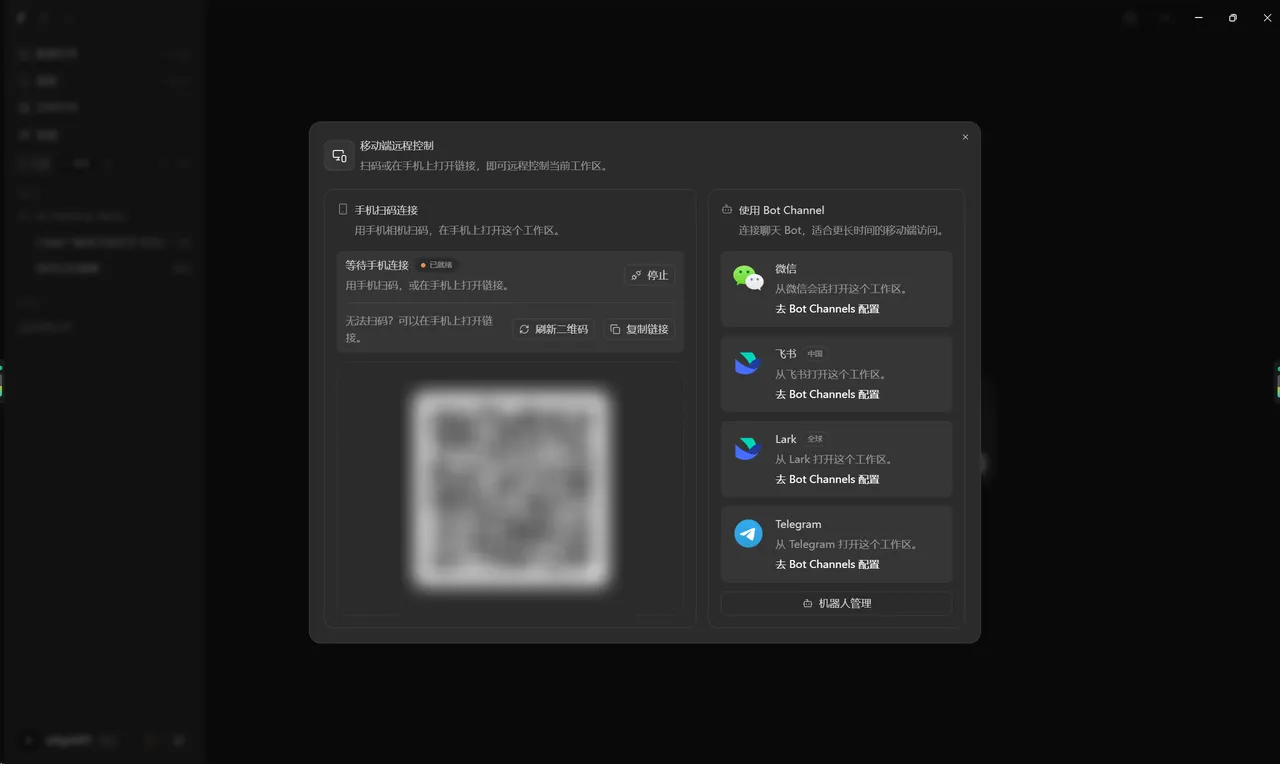This screenshot has height=764, width=1280.
Task: Click the remote control icon beside the dialog title
Action: (339, 155)
